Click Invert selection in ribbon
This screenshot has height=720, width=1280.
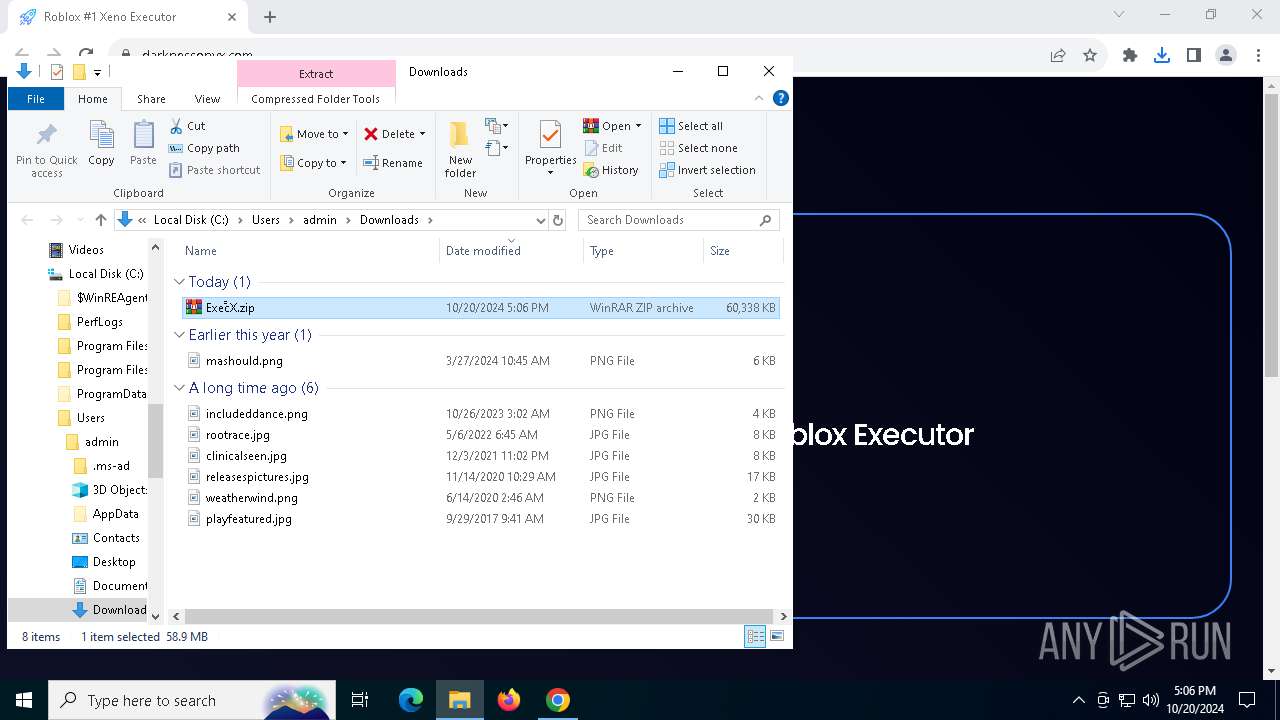coord(707,170)
